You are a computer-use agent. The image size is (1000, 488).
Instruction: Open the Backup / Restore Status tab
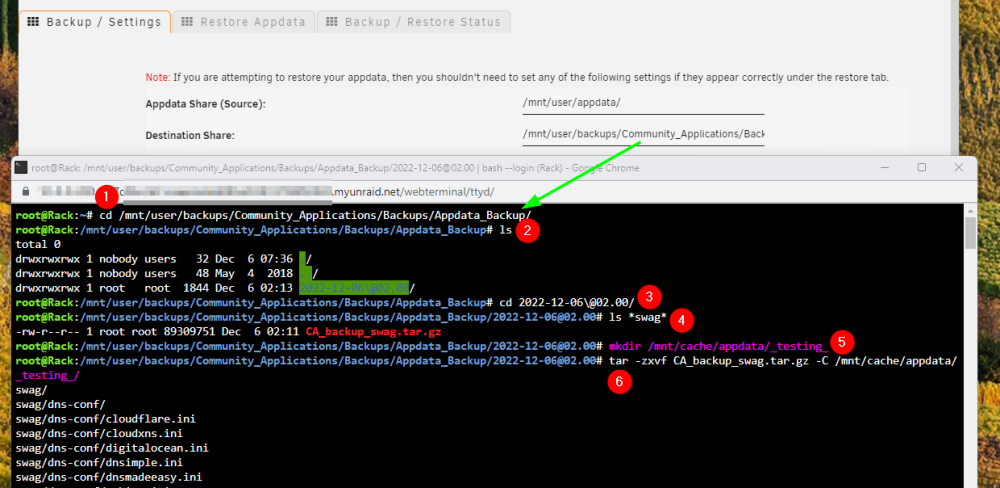pyautogui.click(x=413, y=22)
